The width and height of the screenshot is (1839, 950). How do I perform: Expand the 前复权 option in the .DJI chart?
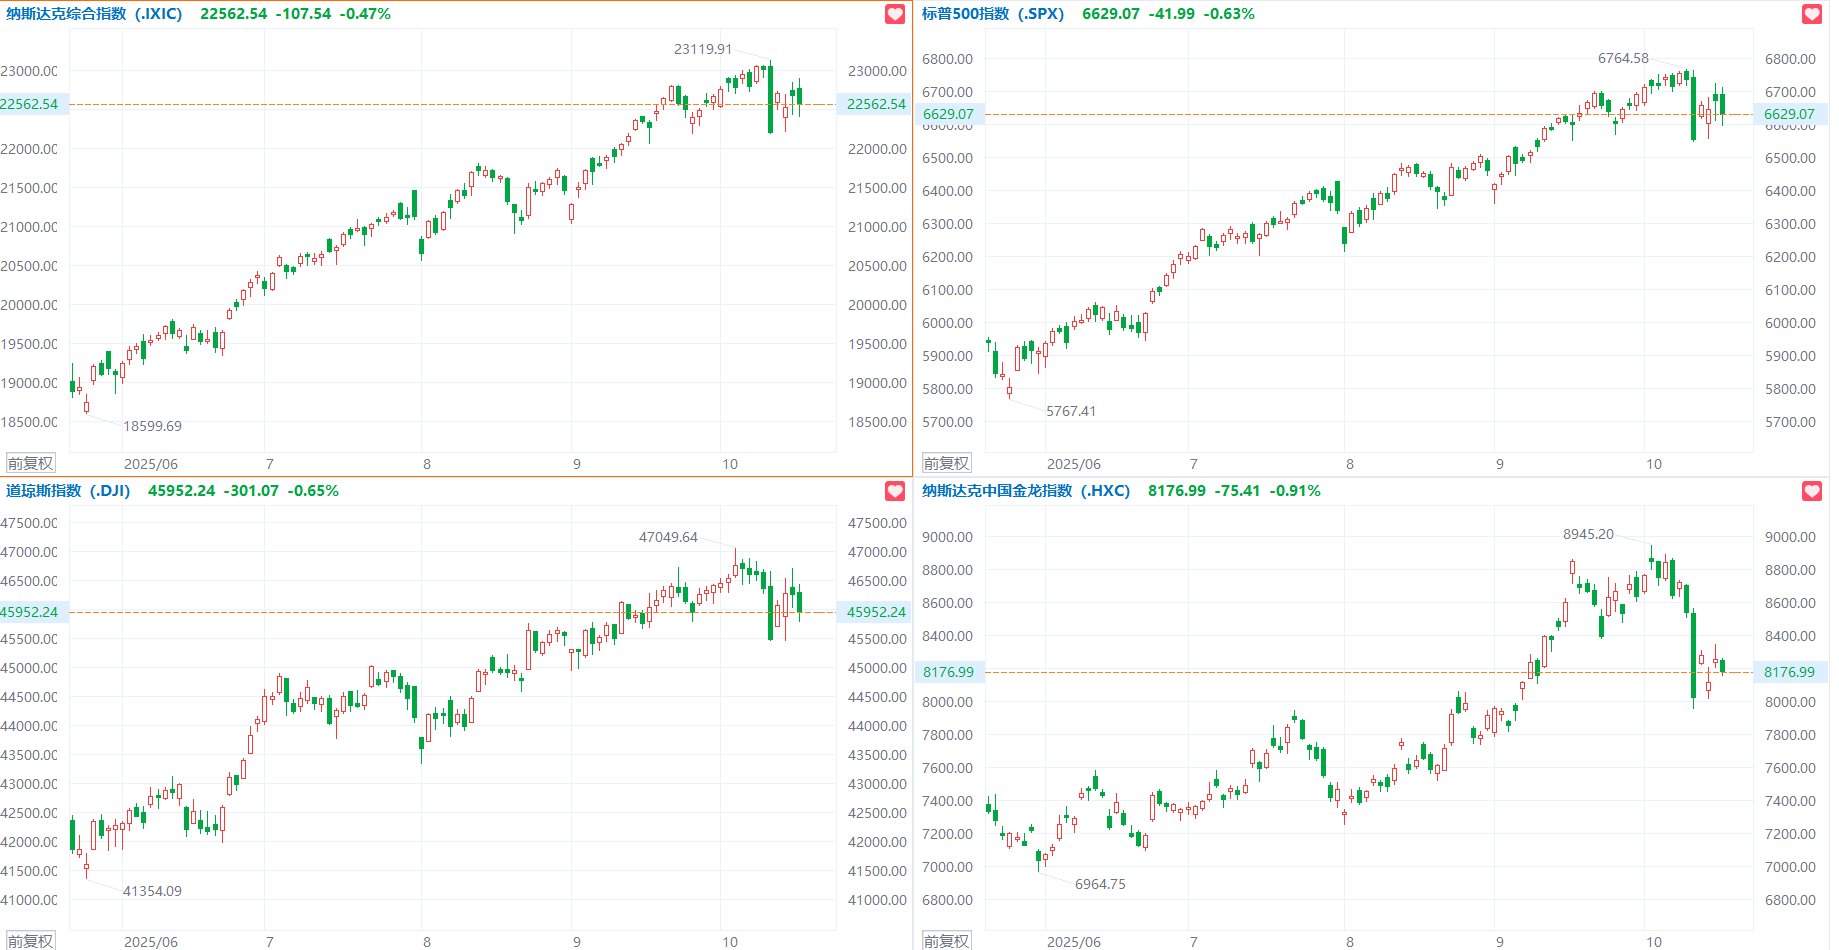click(x=30, y=941)
